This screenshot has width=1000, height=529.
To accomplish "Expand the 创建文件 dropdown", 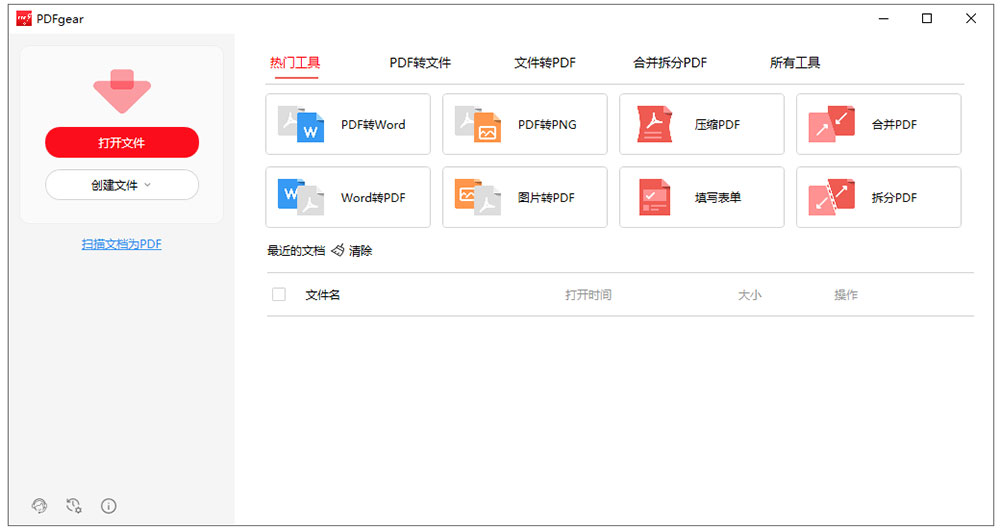I will (x=122, y=185).
